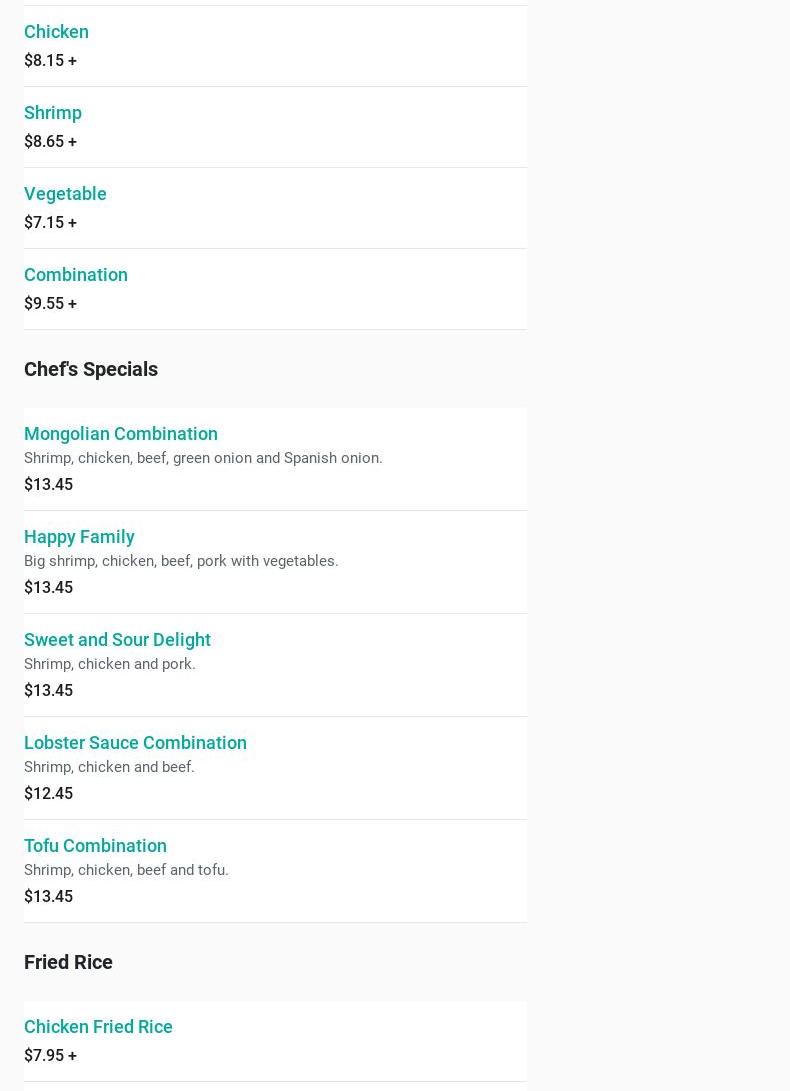Screen dimensions: 790x1091
Task: Open the Chicken item priced $8.15
Action: [56, 32]
